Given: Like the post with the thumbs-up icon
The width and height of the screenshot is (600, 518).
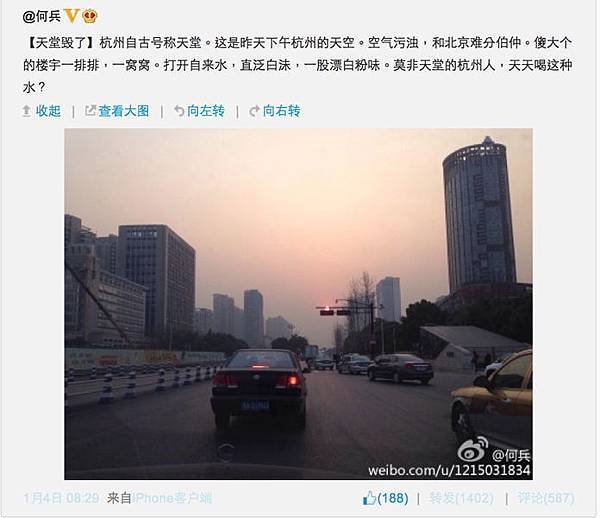Looking at the screenshot, I should pos(369,498).
